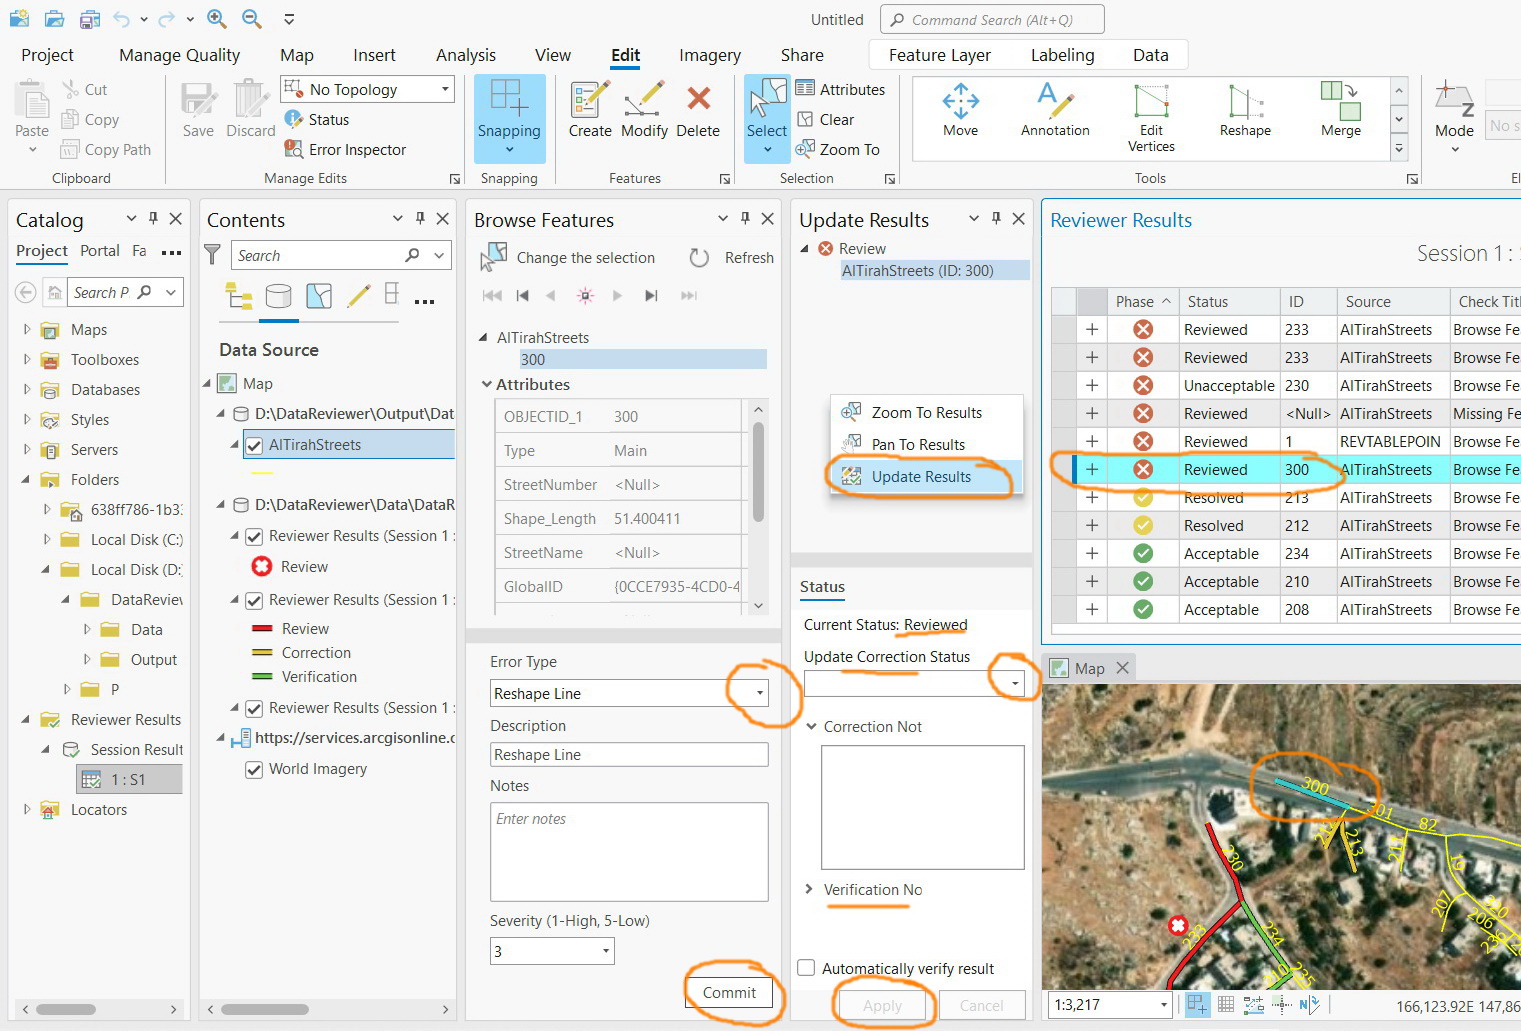Screen dimensions: 1521x1031
Task: Click the Merge tool
Action: click(x=1340, y=110)
